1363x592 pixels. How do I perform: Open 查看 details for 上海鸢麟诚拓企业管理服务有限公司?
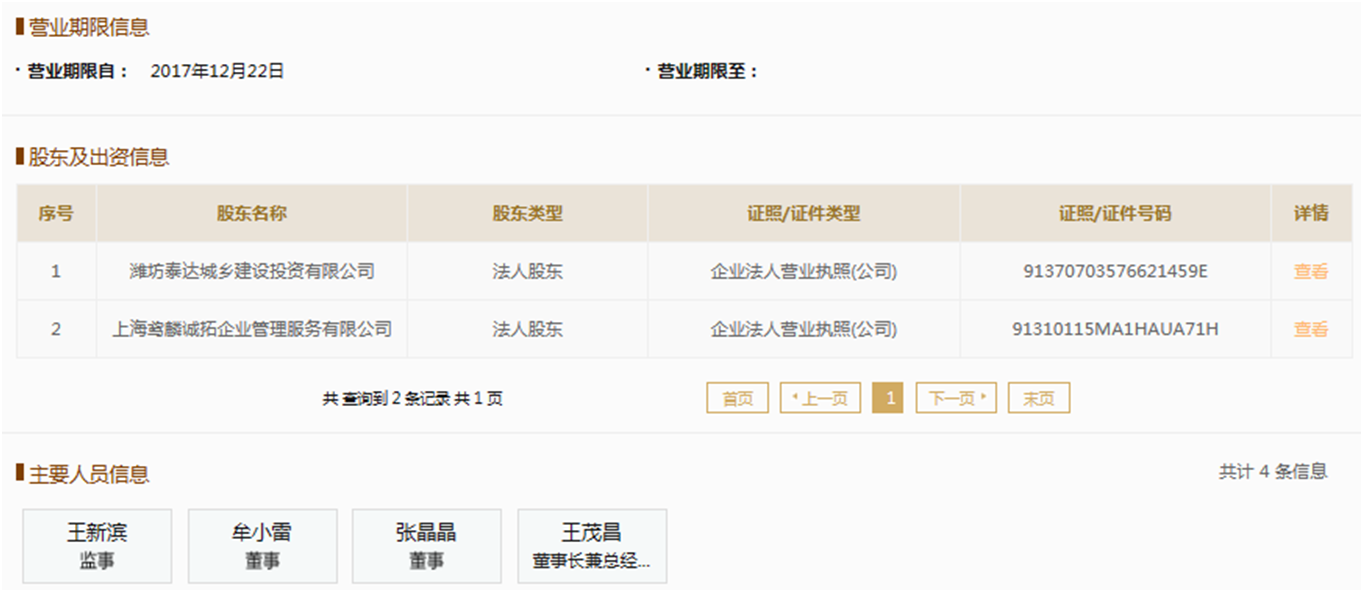[x=1310, y=329]
